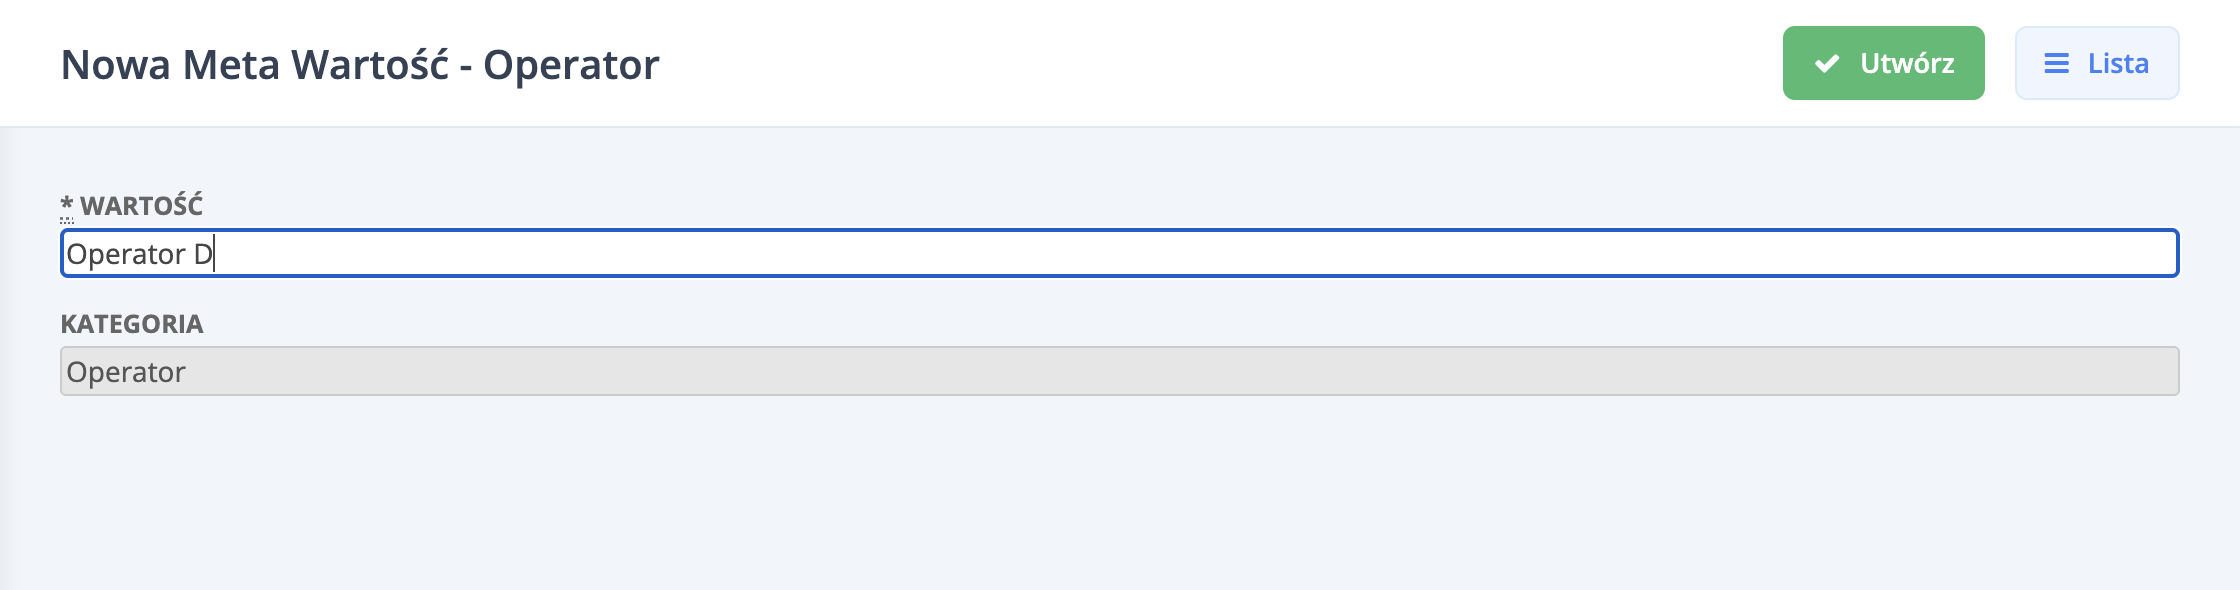Click blank header space between title and Utwórz
The width and height of the screenshot is (2240, 590).
[1200, 64]
